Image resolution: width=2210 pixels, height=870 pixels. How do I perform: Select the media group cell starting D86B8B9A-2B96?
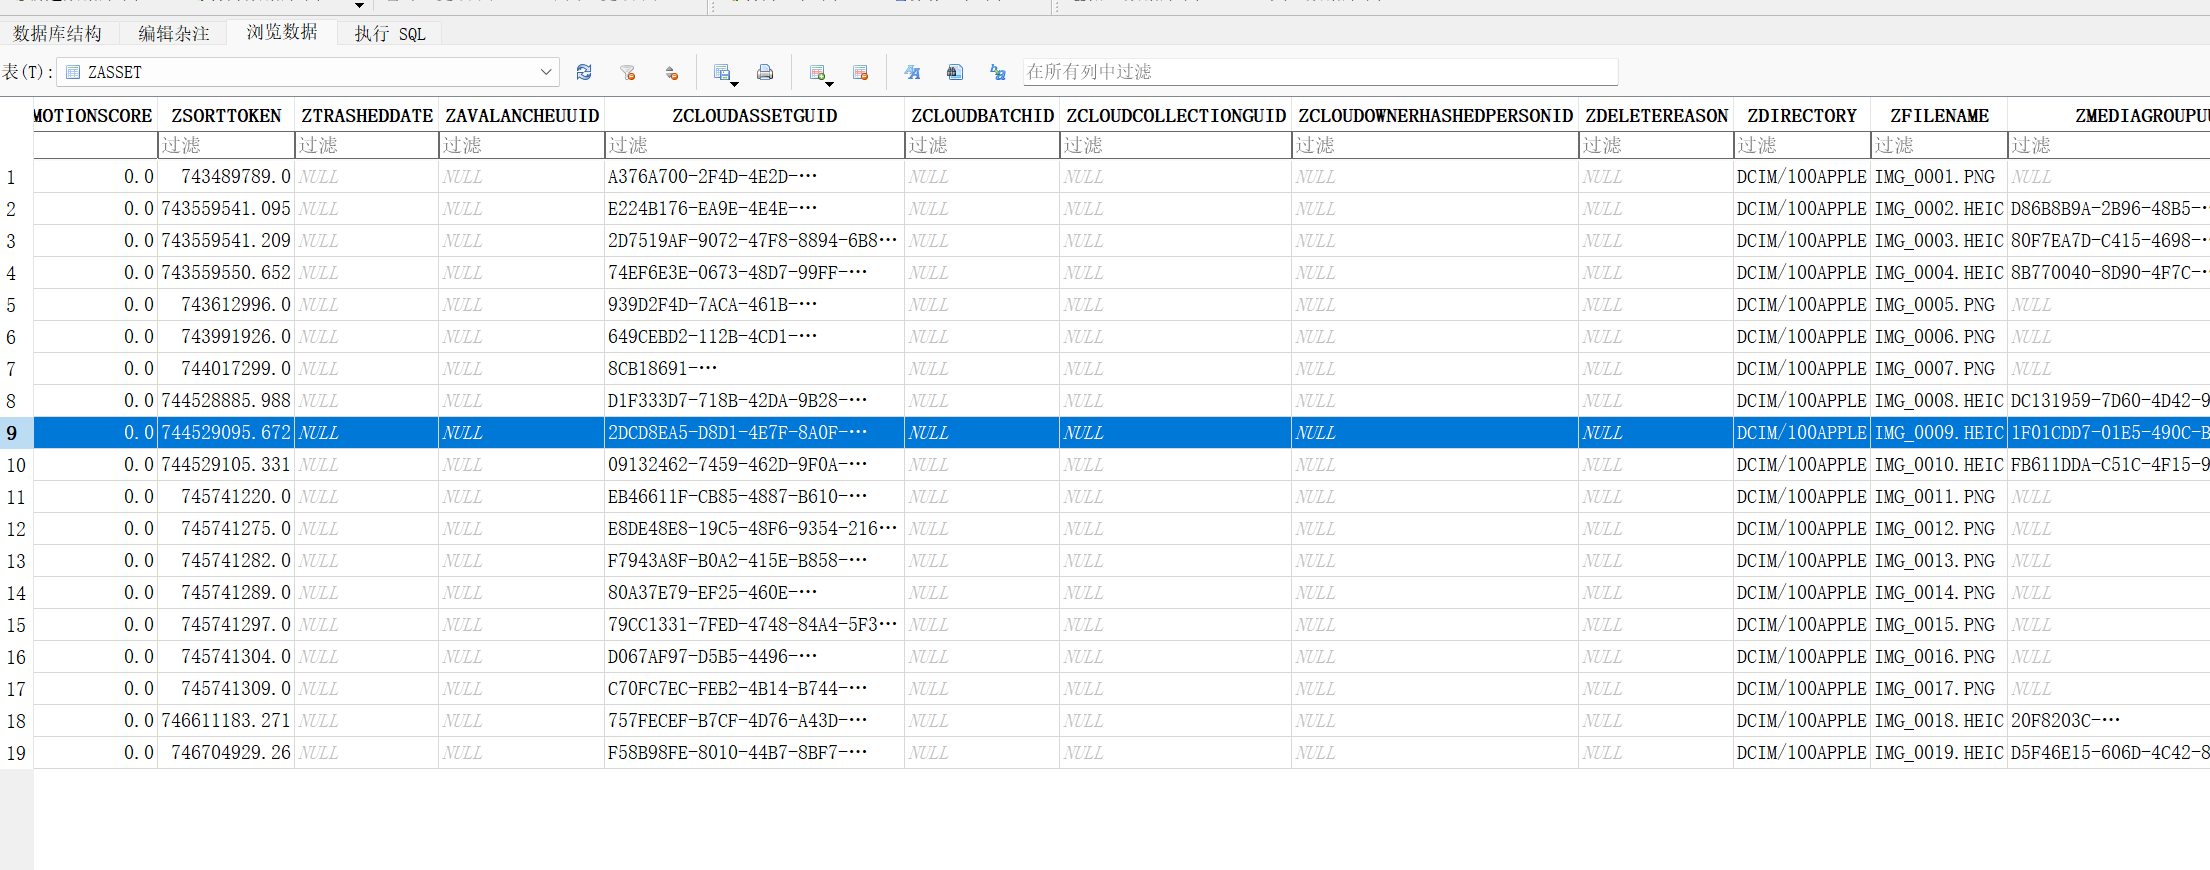pyautogui.click(x=2109, y=209)
